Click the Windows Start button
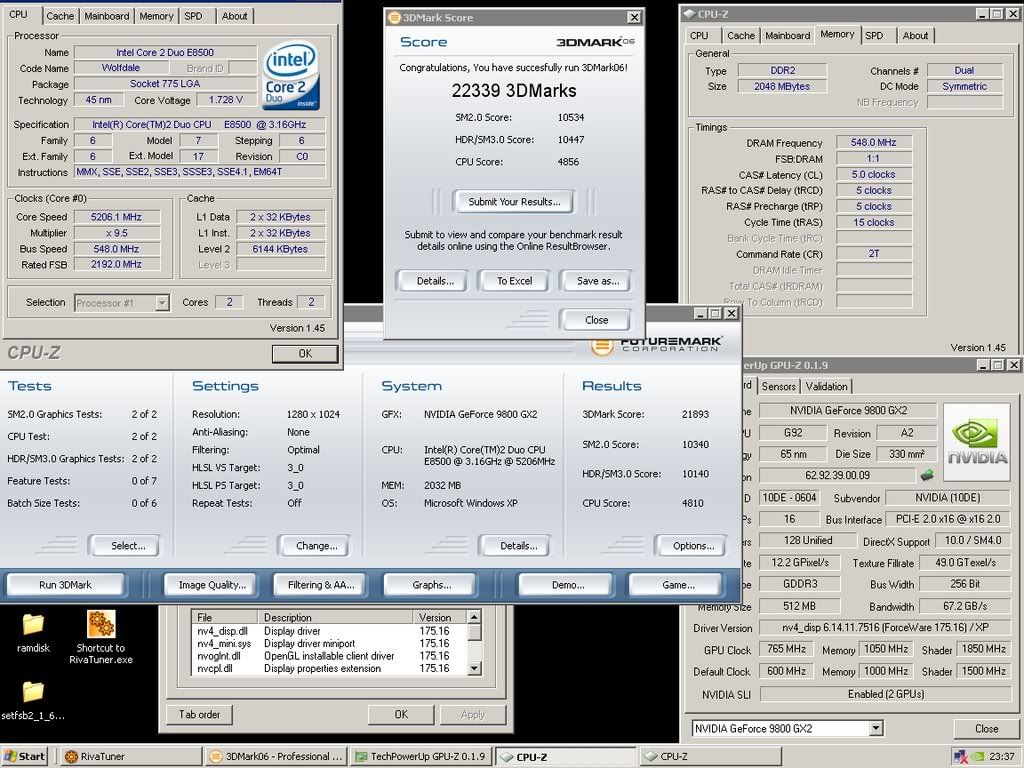 (x=25, y=756)
